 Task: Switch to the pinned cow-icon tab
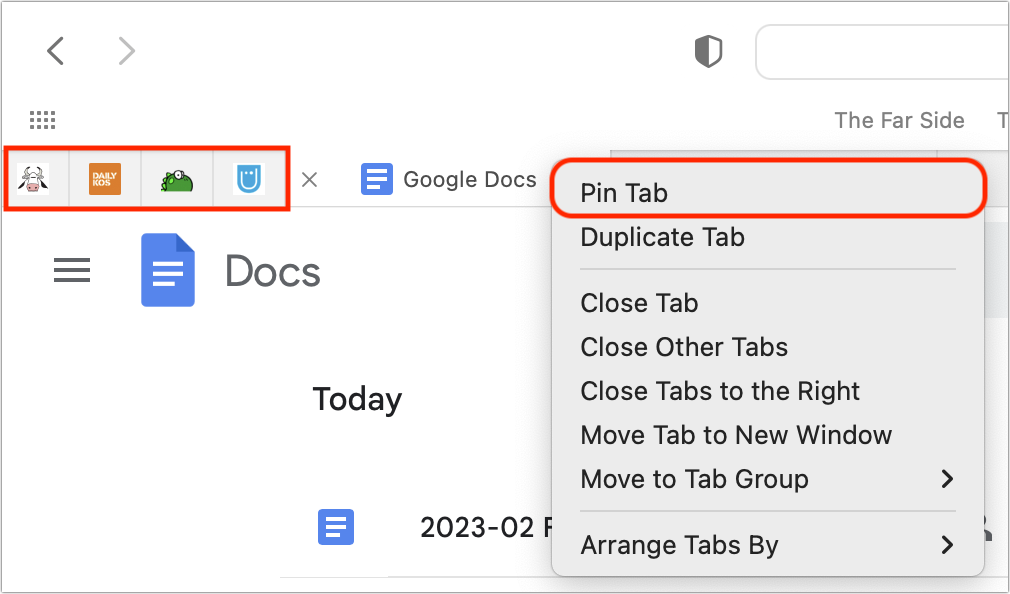point(33,179)
